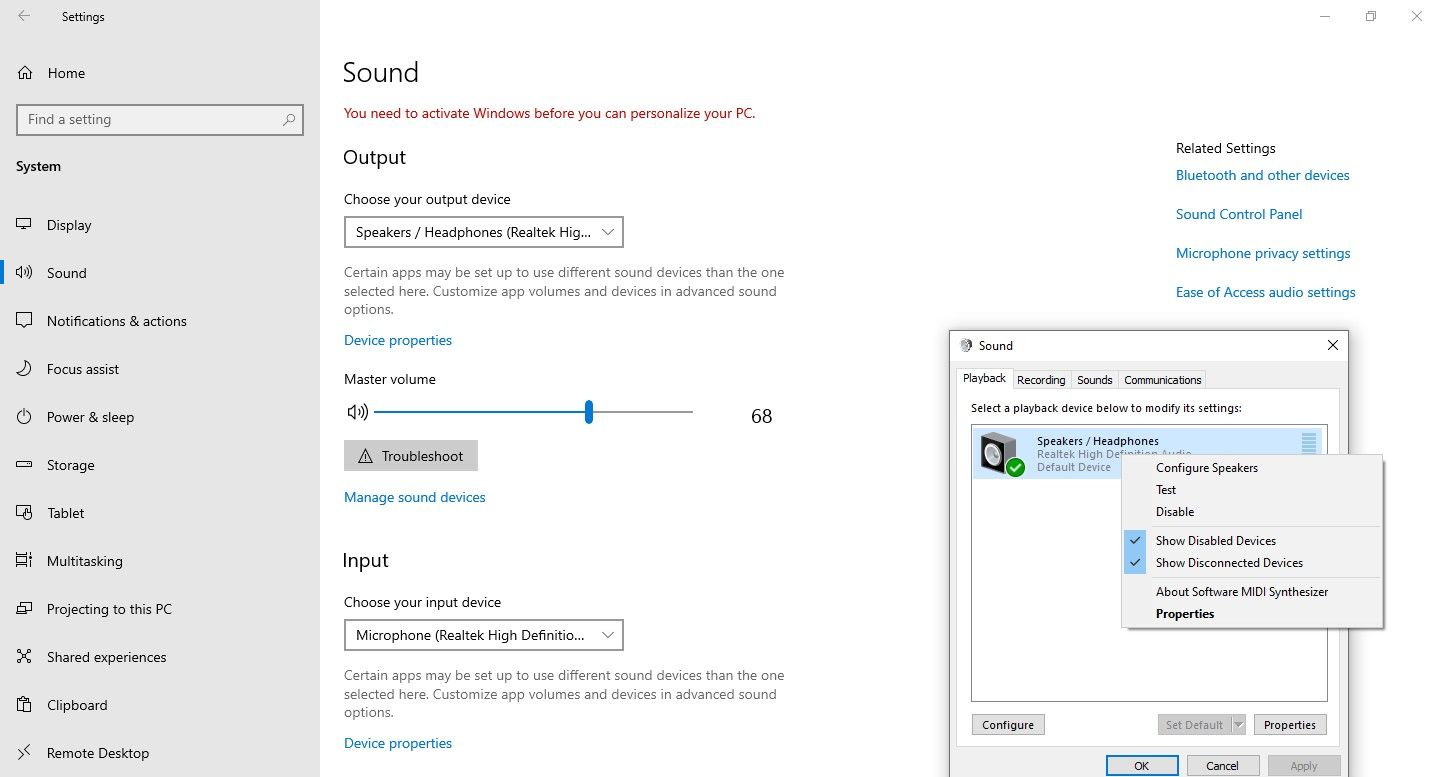Open Ease of Access audio settings
This screenshot has height=777, width=1439.
tap(1266, 292)
